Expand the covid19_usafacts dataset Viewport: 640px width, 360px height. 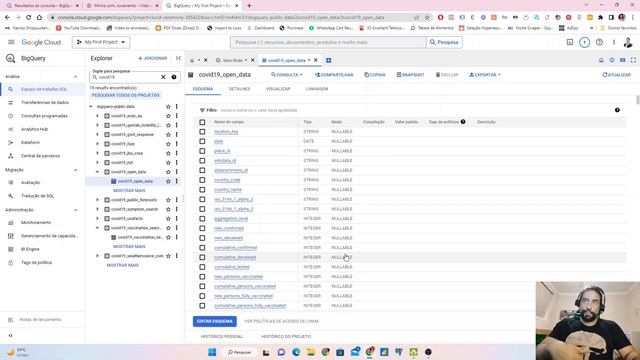point(97,218)
